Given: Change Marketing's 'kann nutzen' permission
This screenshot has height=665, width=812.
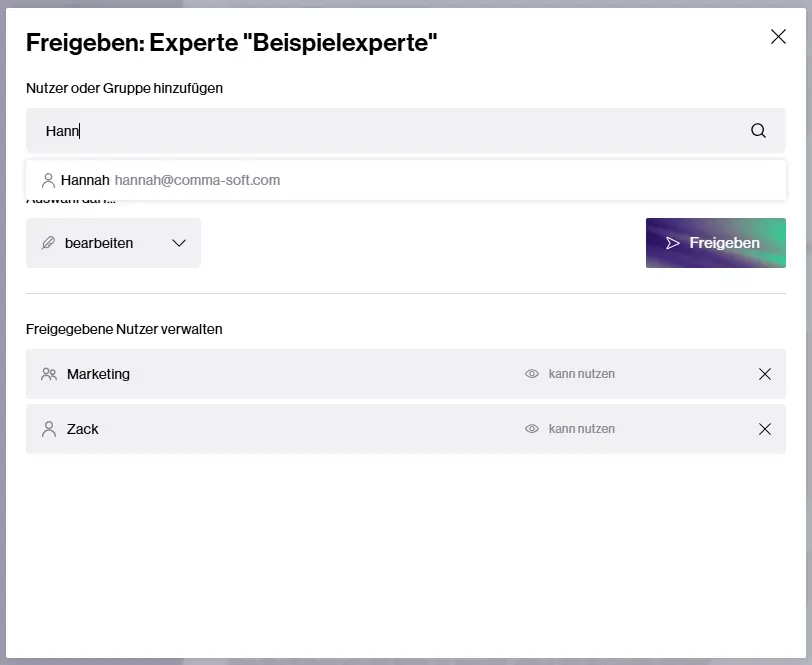Looking at the screenshot, I should pos(581,374).
